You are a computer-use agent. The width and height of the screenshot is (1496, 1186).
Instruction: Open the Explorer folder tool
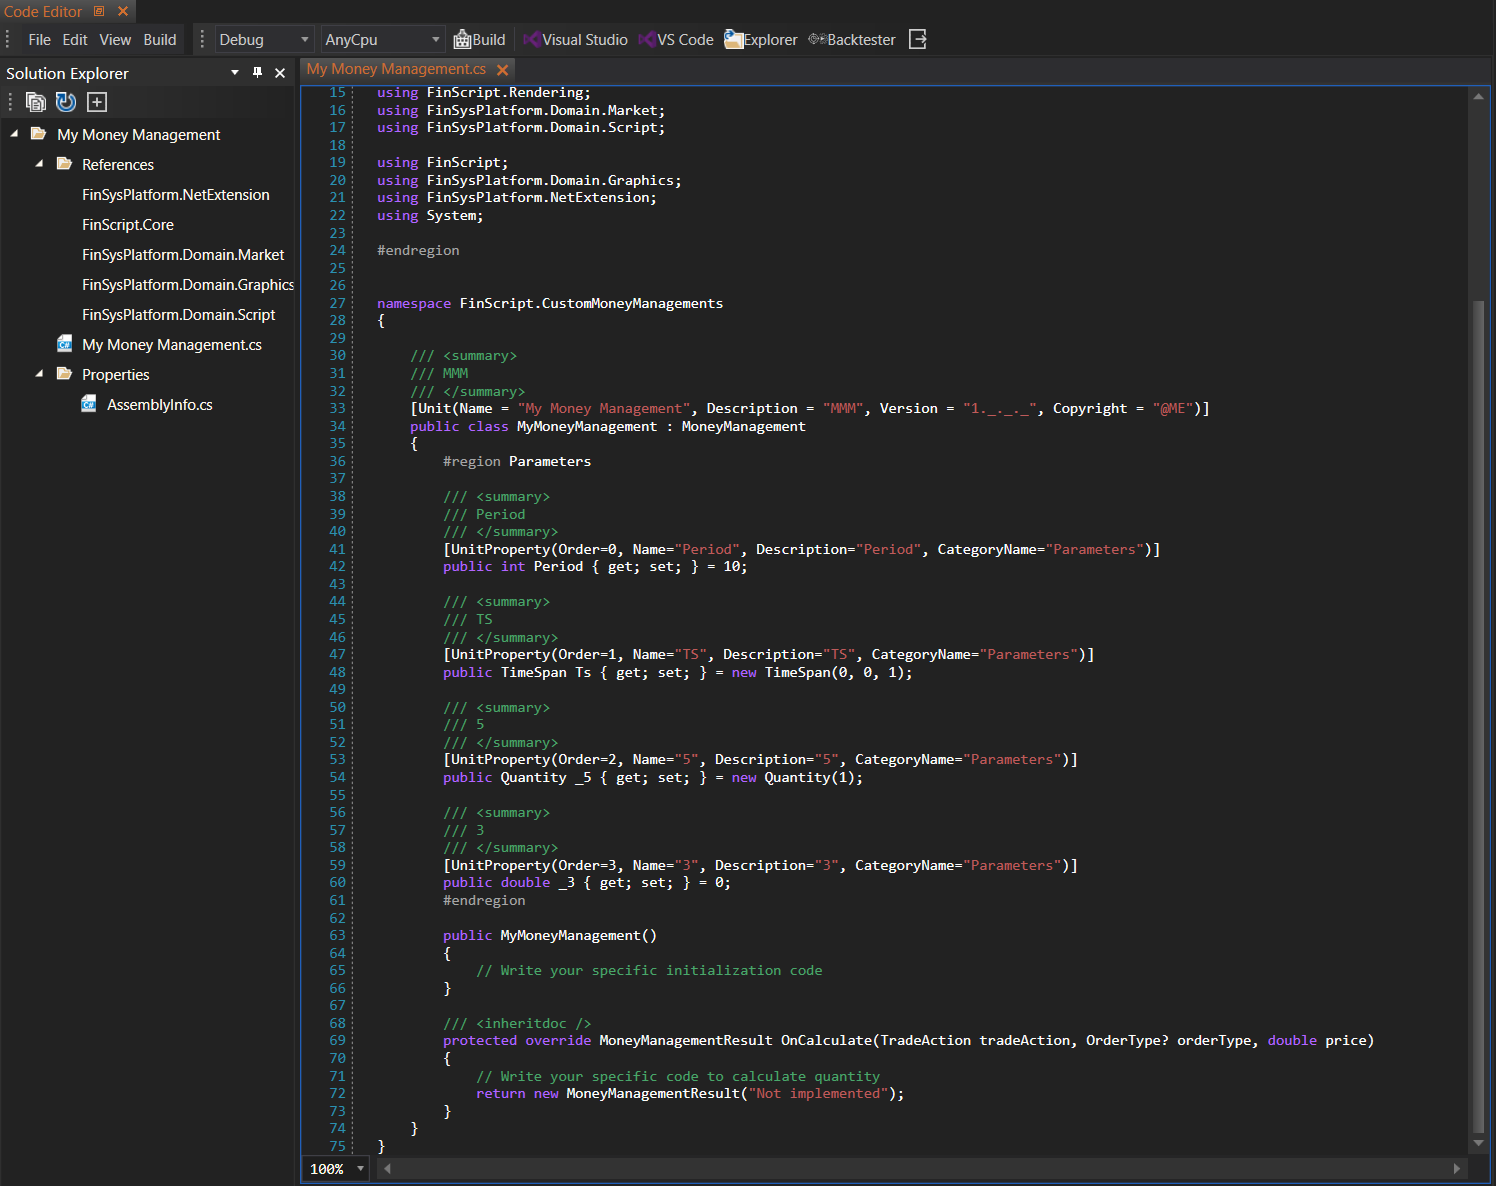[760, 40]
